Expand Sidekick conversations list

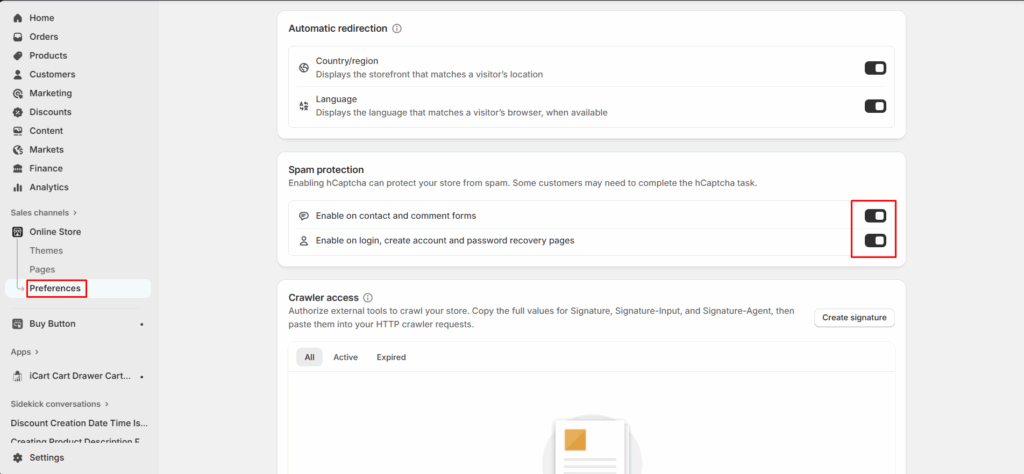[108, 404]
